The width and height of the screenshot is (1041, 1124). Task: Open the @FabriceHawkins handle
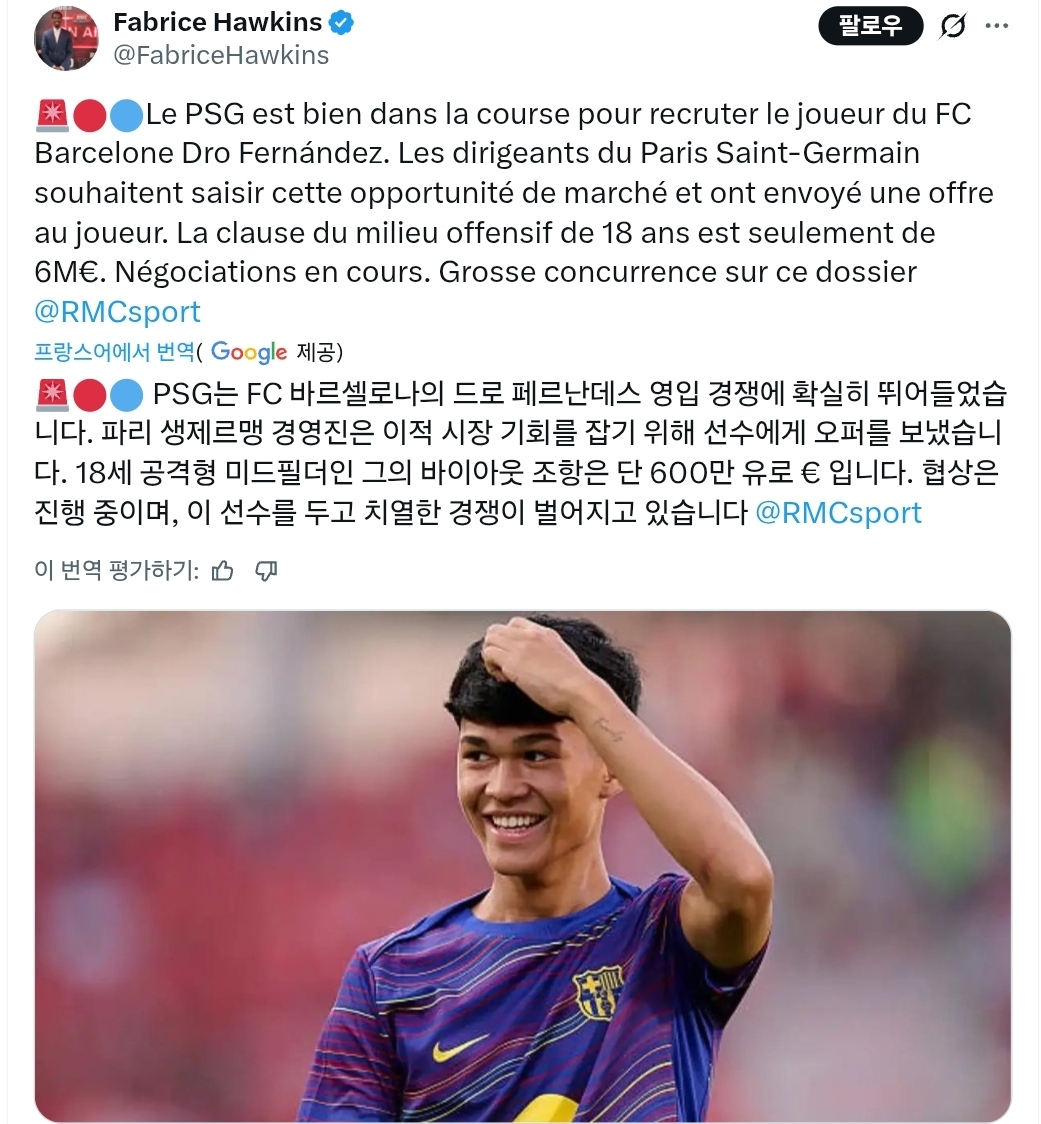pos(221,55)
